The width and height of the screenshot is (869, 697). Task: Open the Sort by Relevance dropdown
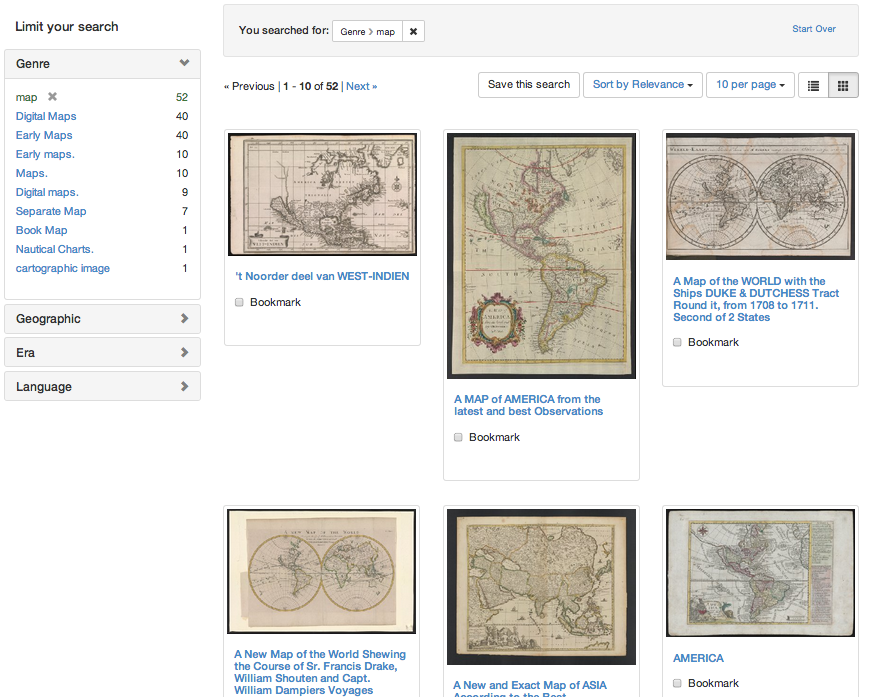click(x=643, y=85)
